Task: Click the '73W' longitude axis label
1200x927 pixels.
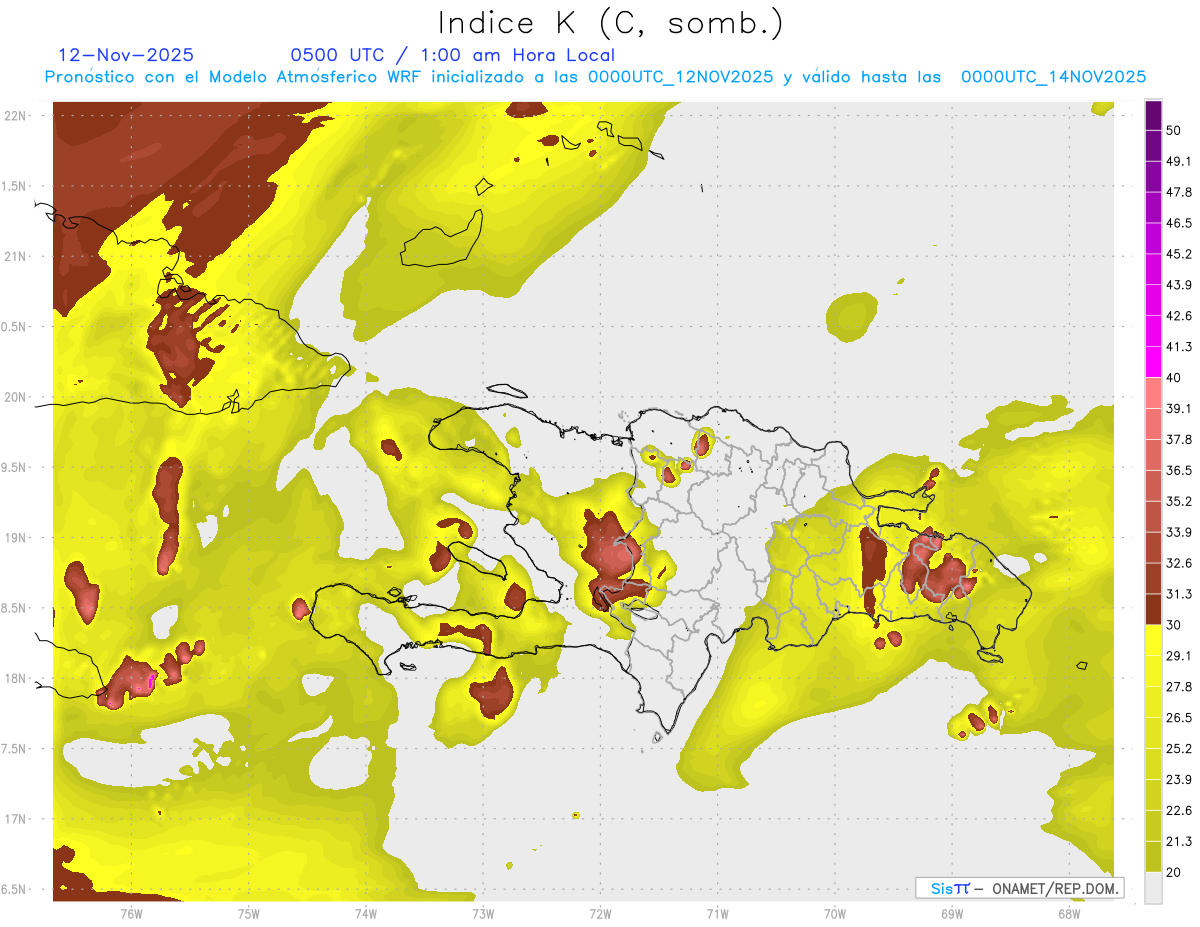Action: (483, 913)
